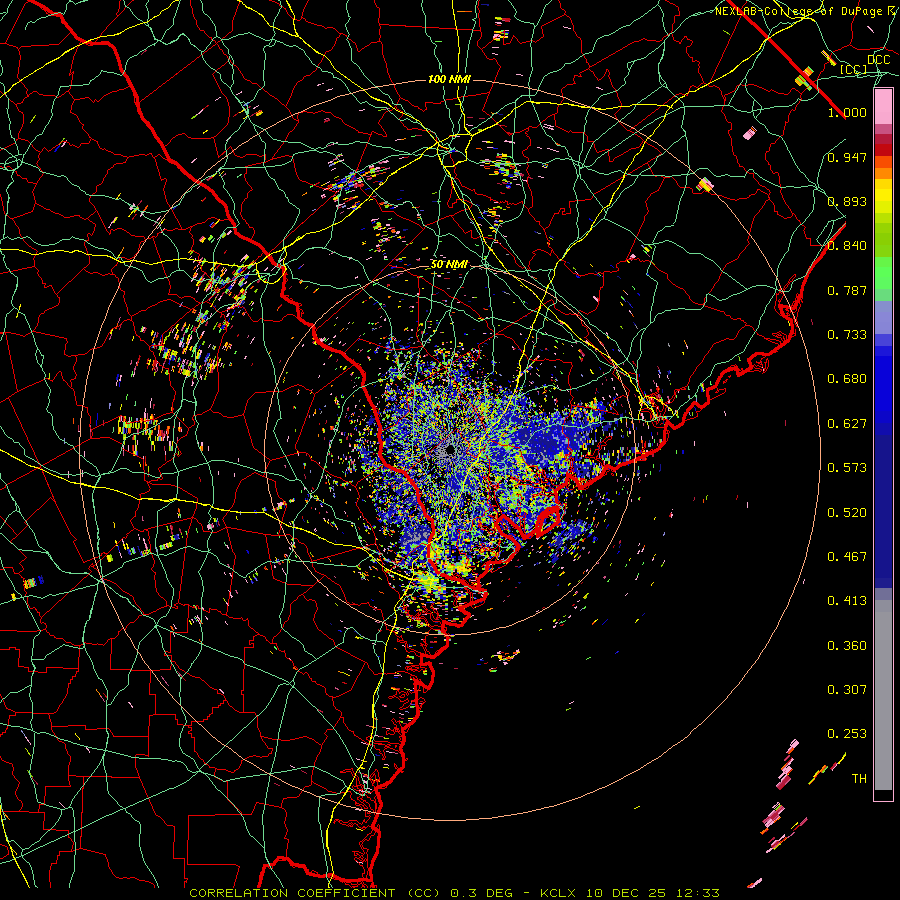Viewport: 900px width, 900px height.
Task: Click the DCC label above the color bar
Action: pyautogui.click(x=879, y=60)
